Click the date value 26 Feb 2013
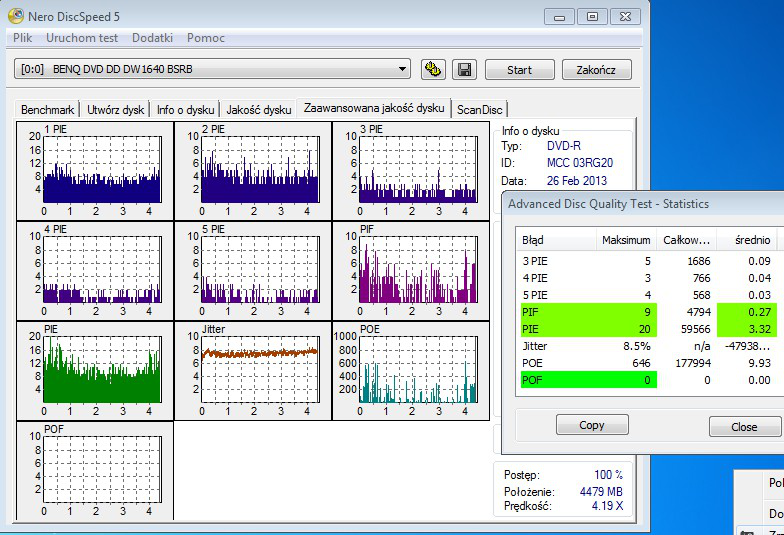Screen dimensions: 784x535 coord(576,180)
